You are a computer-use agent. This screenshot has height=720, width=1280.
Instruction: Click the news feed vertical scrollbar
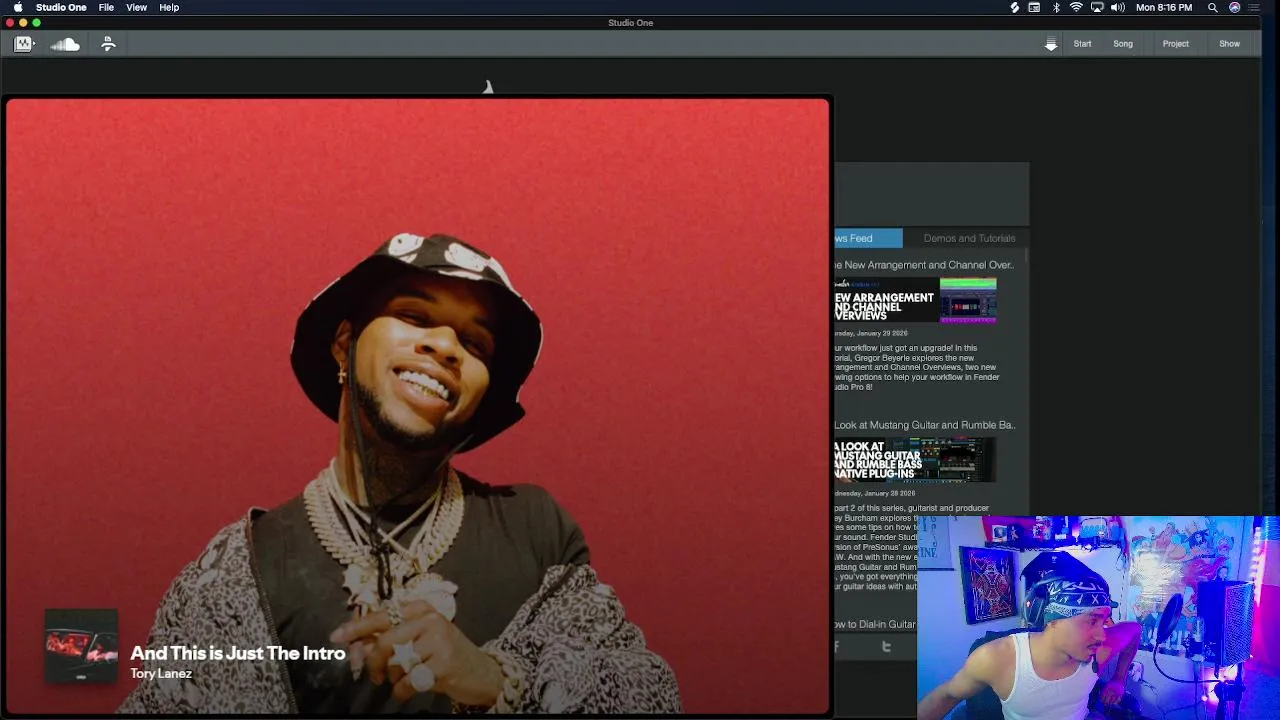[1026, 257]
